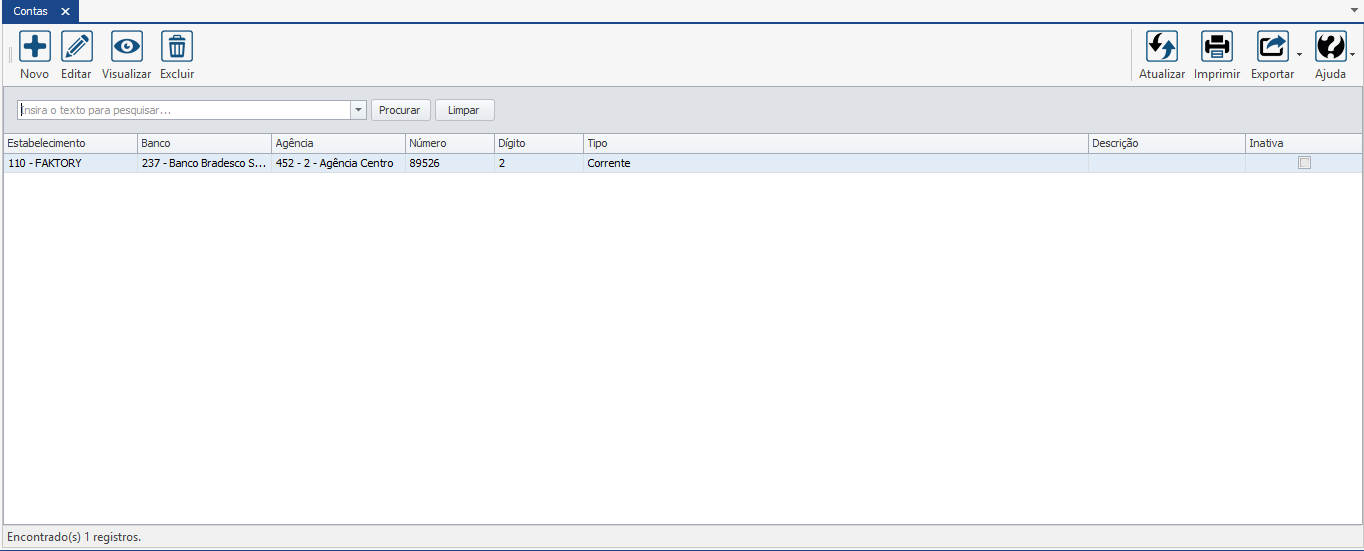Click inside the search text field

185,110
